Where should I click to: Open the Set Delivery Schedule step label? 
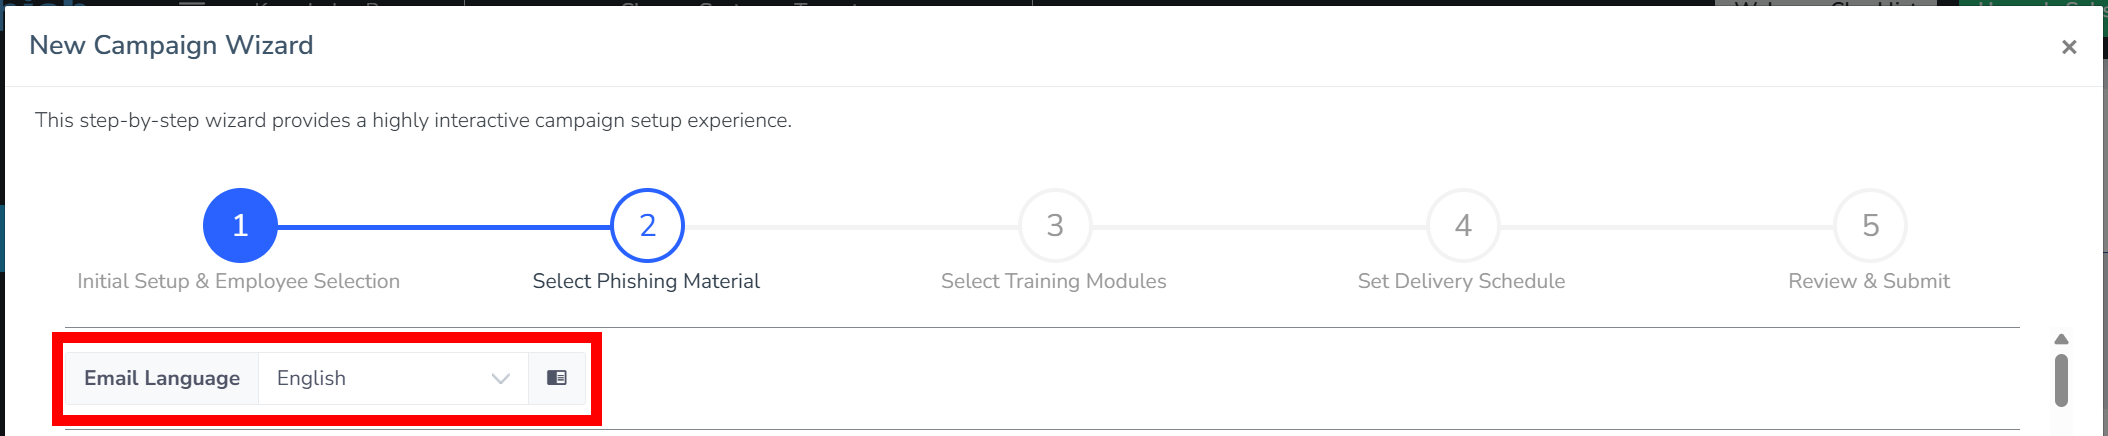click(1461, 281)
